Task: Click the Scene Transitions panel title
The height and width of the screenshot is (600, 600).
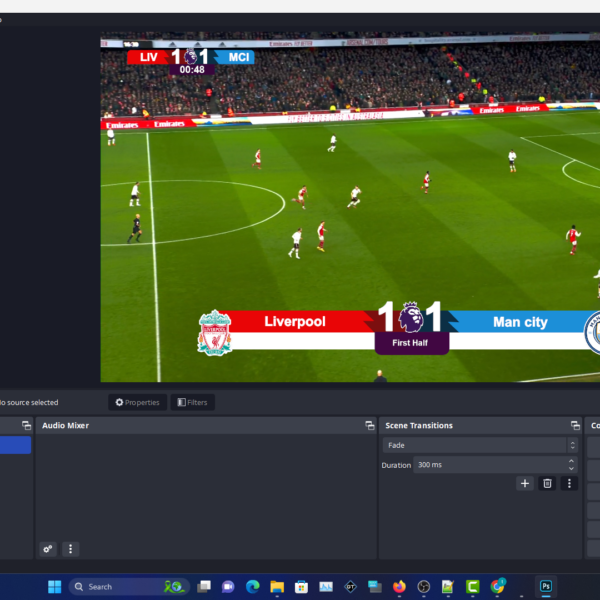Action: pos(419,426)
